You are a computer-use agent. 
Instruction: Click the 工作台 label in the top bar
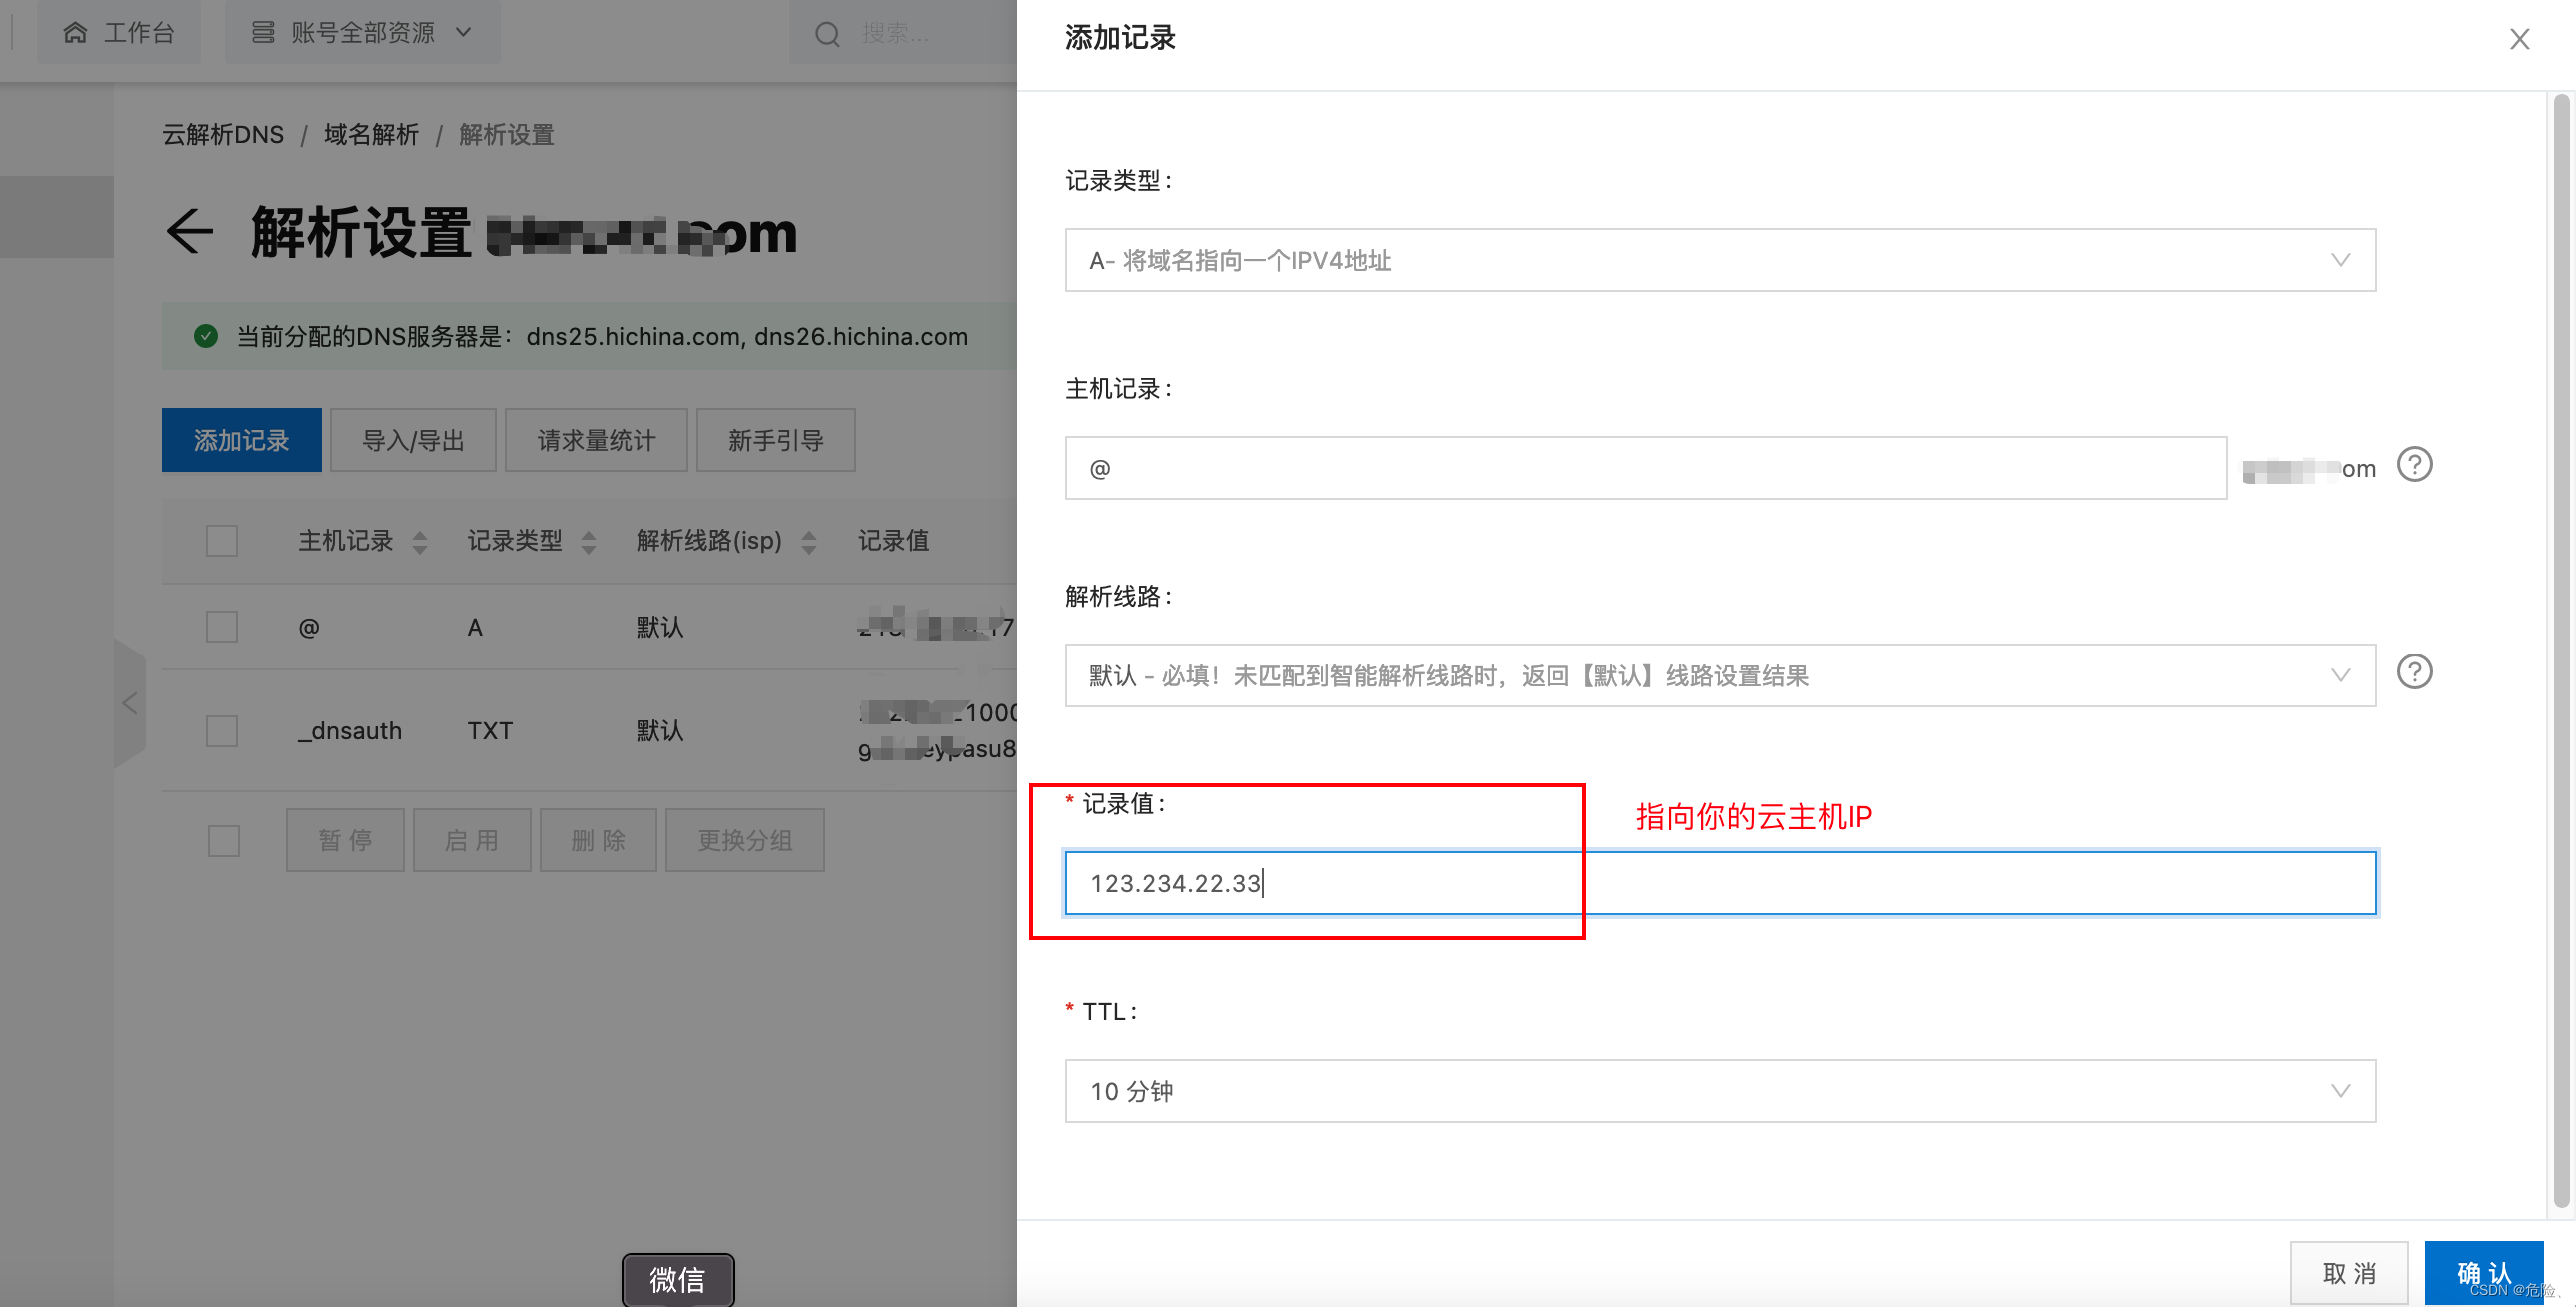[x=139, y=33]
